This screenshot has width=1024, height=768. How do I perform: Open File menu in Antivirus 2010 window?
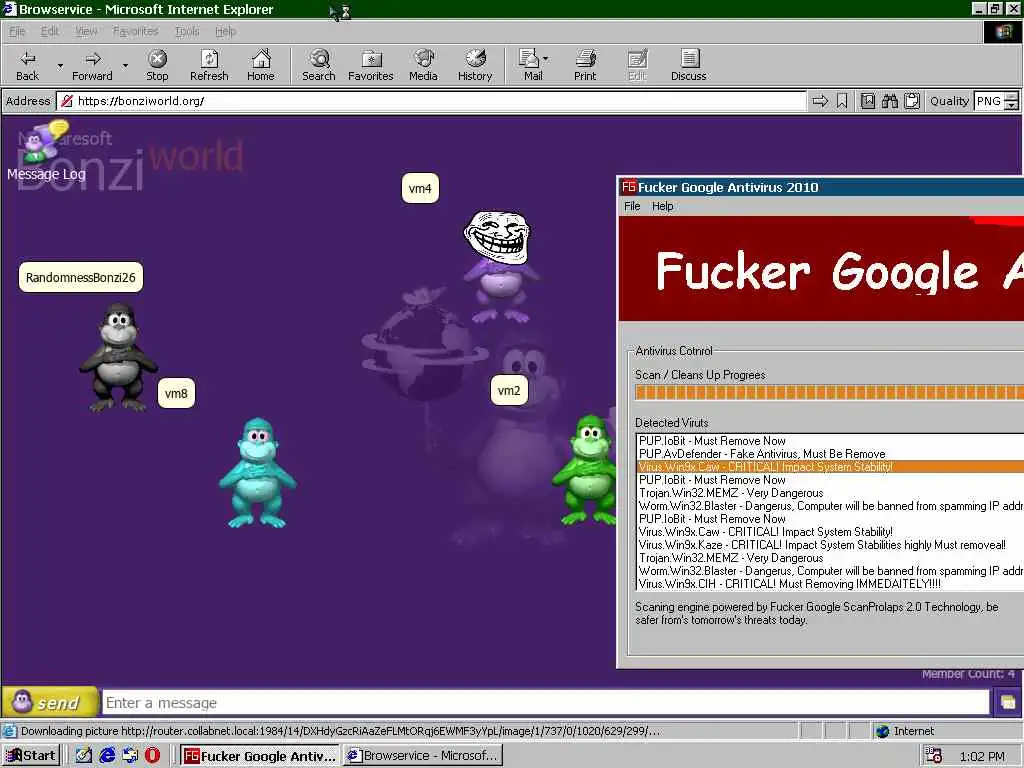click(632, 206)
